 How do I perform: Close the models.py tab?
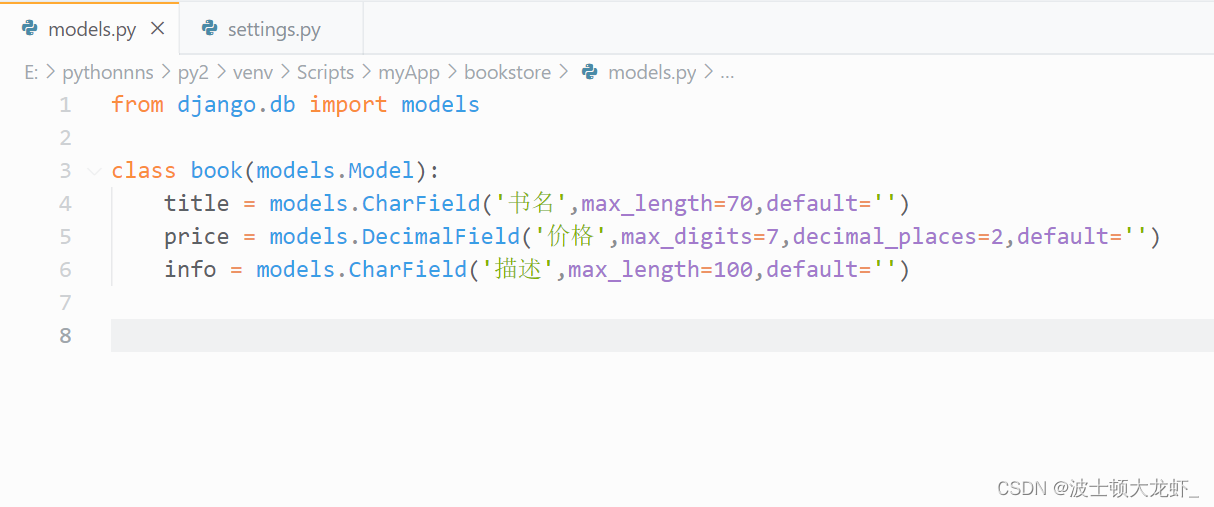[x=157, y=29]
